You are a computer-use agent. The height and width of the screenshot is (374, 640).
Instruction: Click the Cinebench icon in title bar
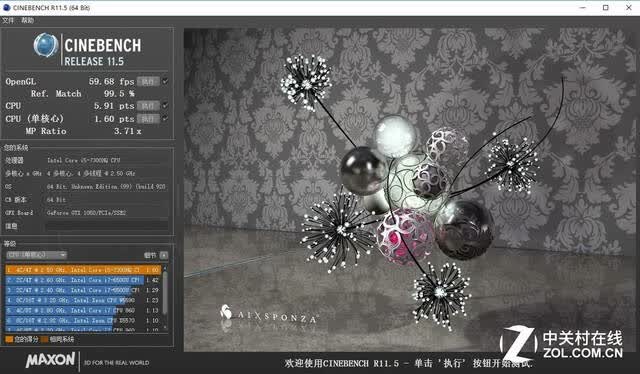coord(7,7)
